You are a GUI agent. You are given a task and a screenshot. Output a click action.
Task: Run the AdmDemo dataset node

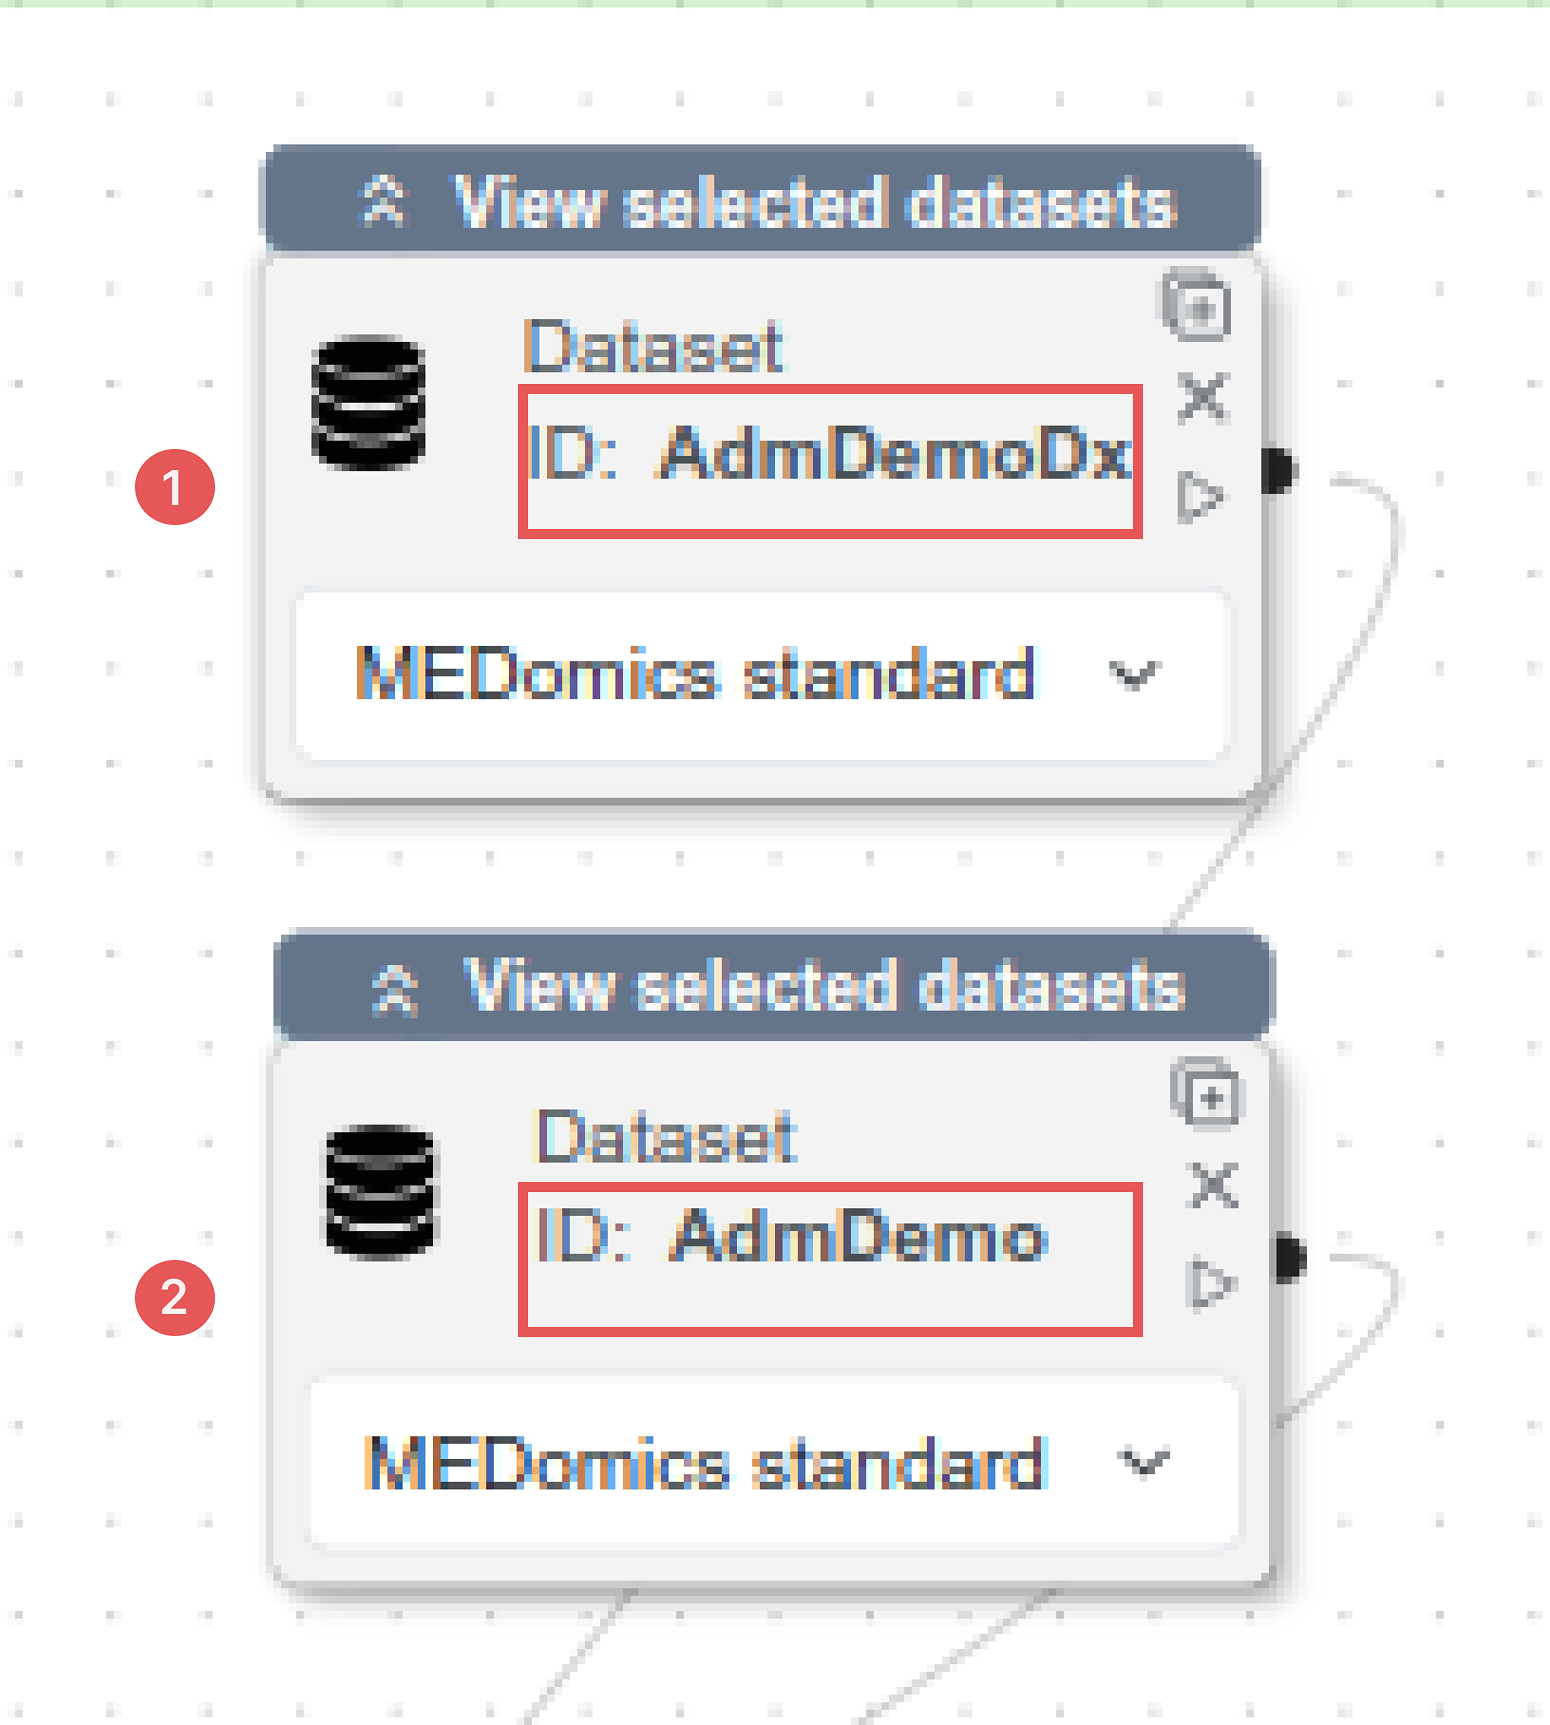[1211, 1284]
